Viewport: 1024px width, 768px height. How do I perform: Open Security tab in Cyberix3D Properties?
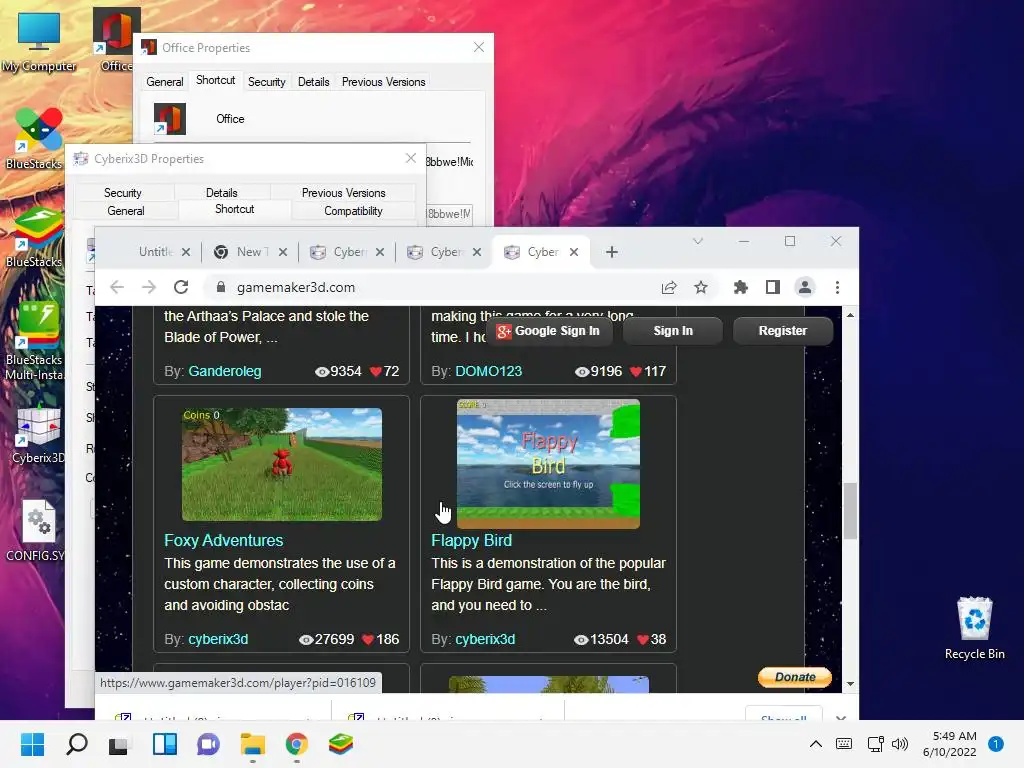pos(122,193)
